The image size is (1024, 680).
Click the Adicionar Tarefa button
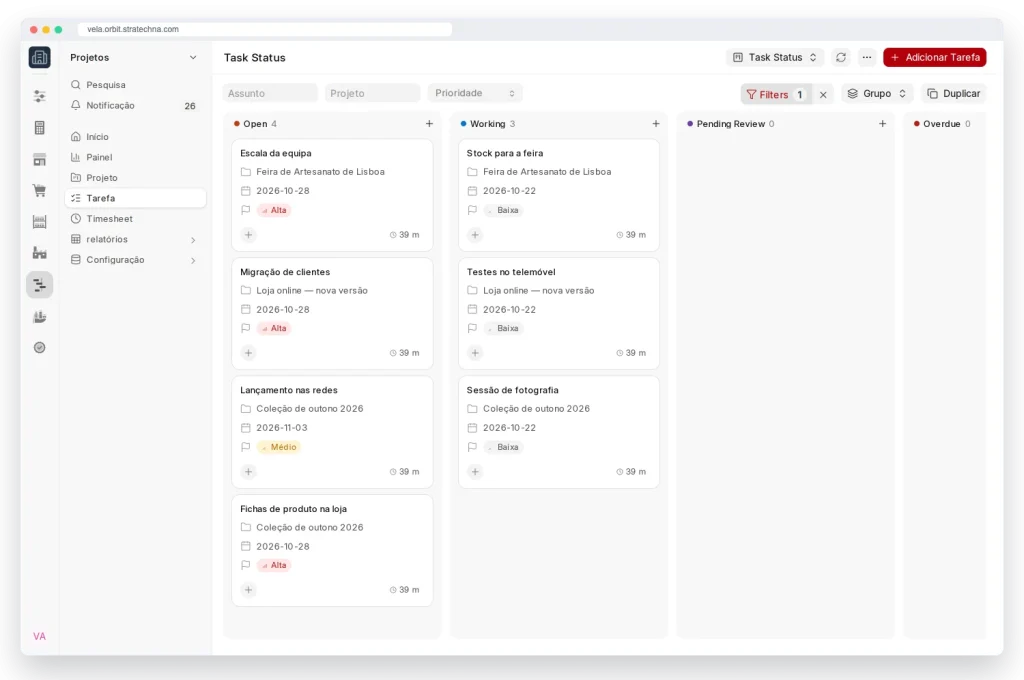[935, 57]
